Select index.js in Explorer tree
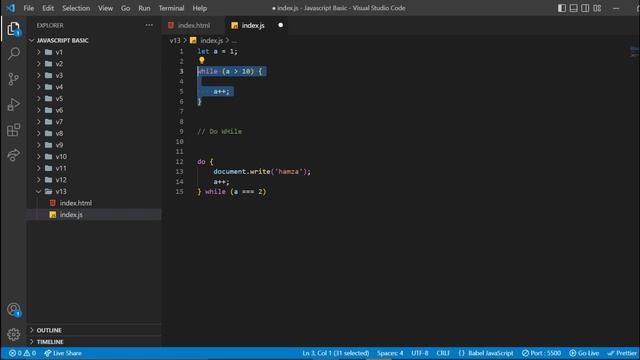The width and height of the screenshot is (640, 360). coord(71,215)
